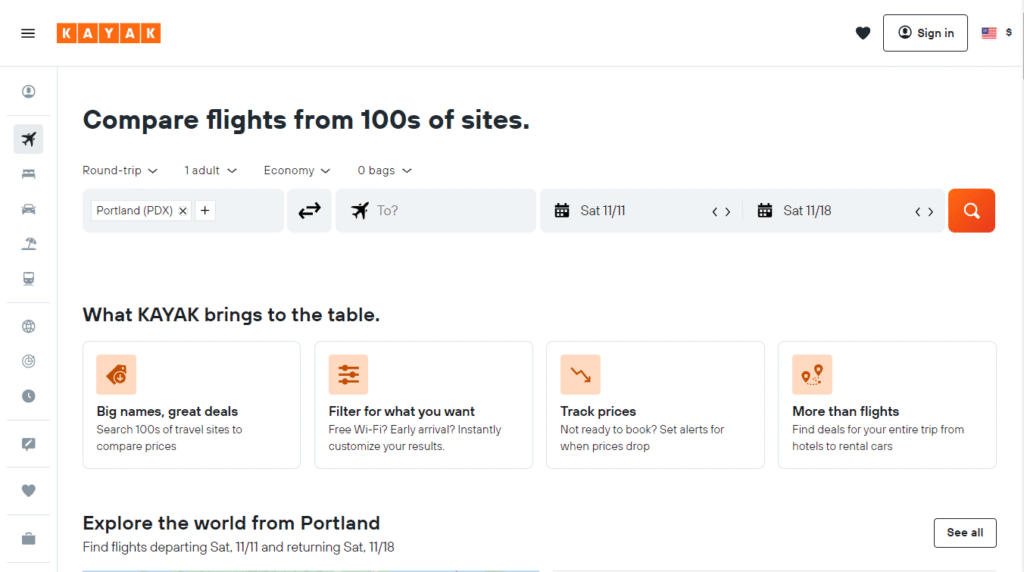The height and width of the screenshot is (572, 1024).
Task: Click the KAYAK logo
Action: pyautogui.click(x=109, y=33)
